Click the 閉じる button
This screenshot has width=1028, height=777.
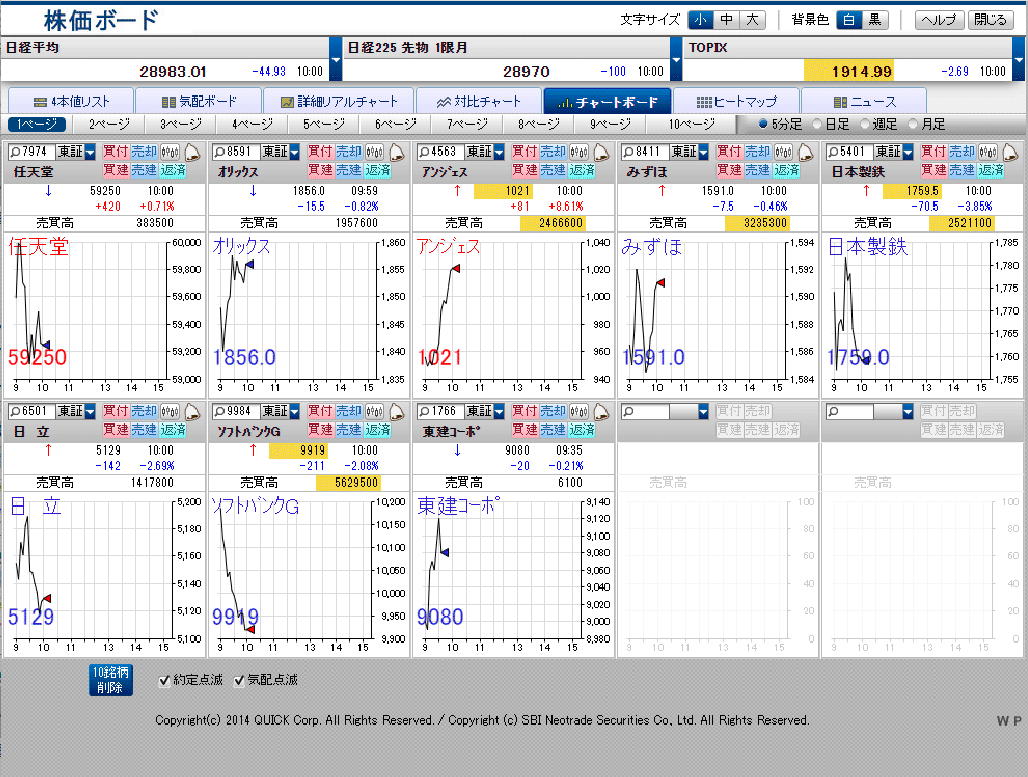pos(991,20)
